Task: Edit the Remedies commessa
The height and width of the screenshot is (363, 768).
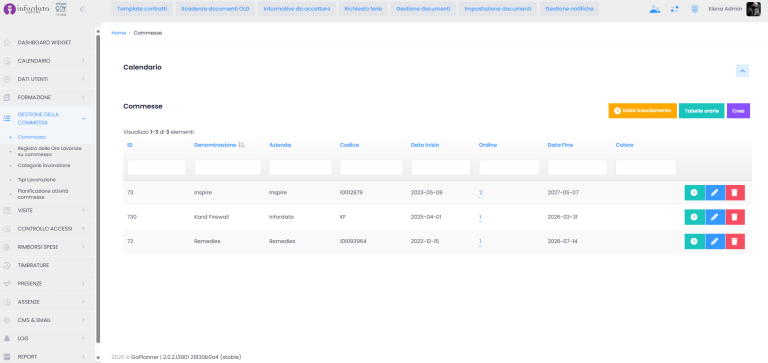Action: [715, 241]
